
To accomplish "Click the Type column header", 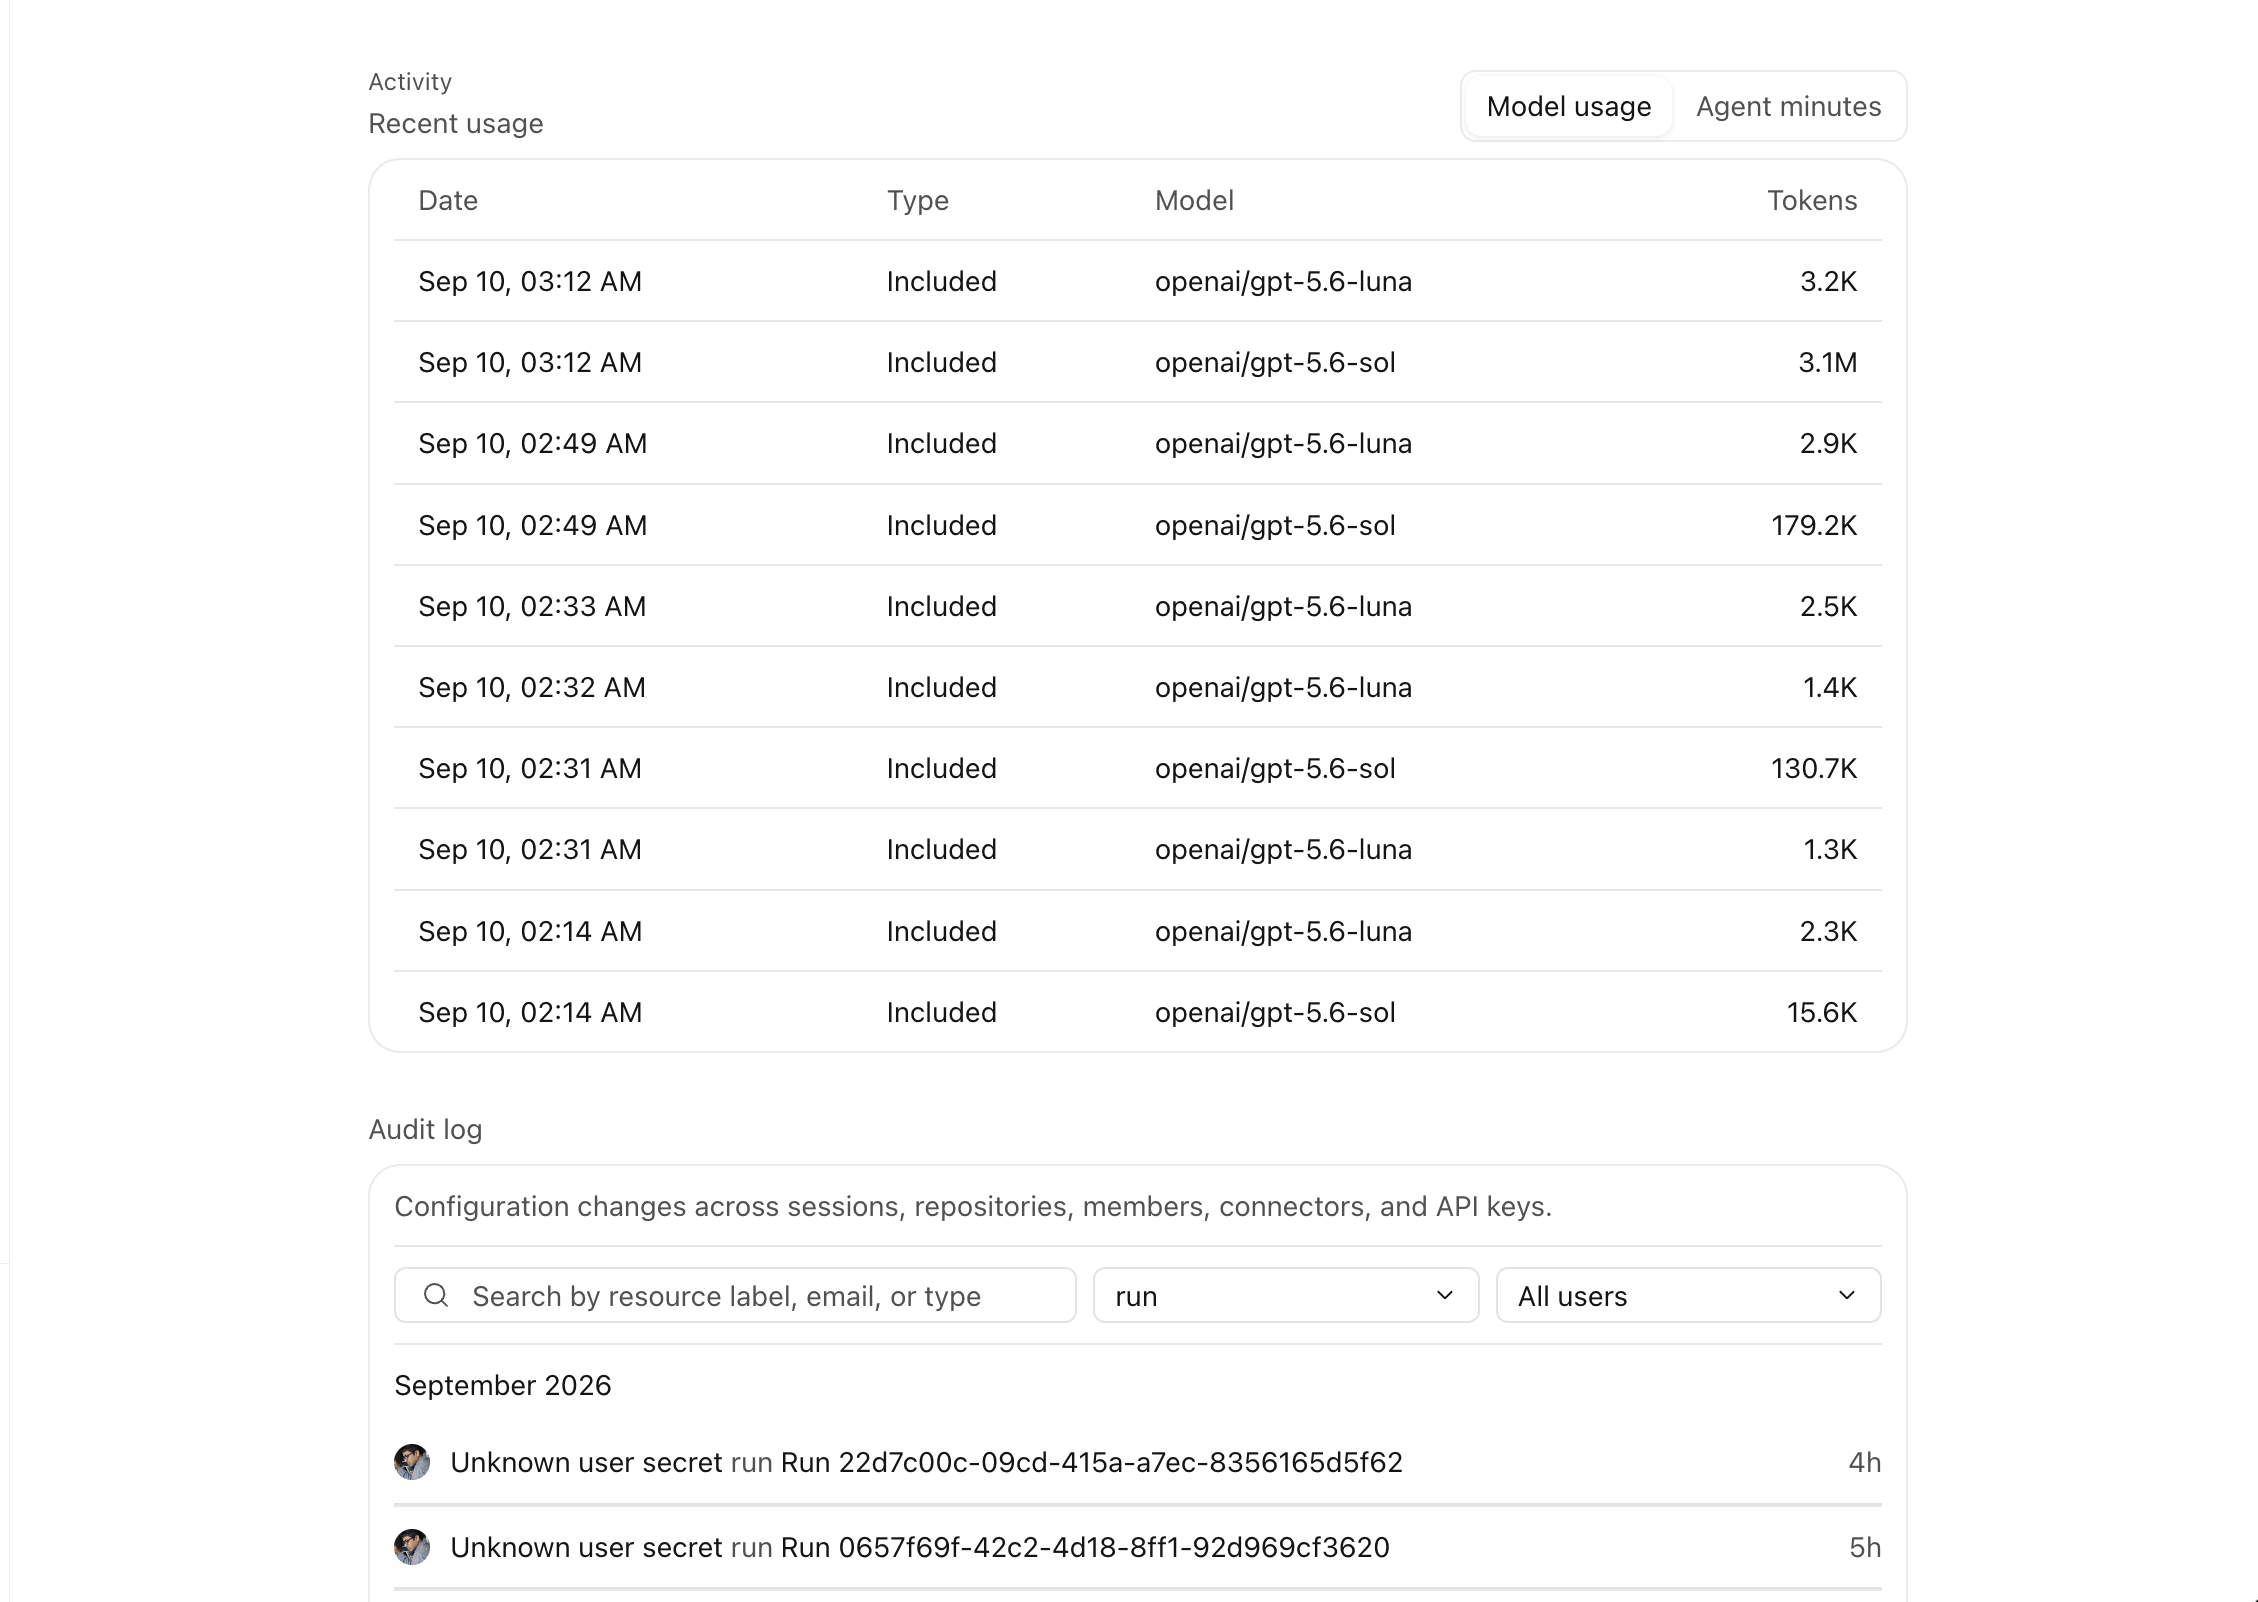I will 918,200.
